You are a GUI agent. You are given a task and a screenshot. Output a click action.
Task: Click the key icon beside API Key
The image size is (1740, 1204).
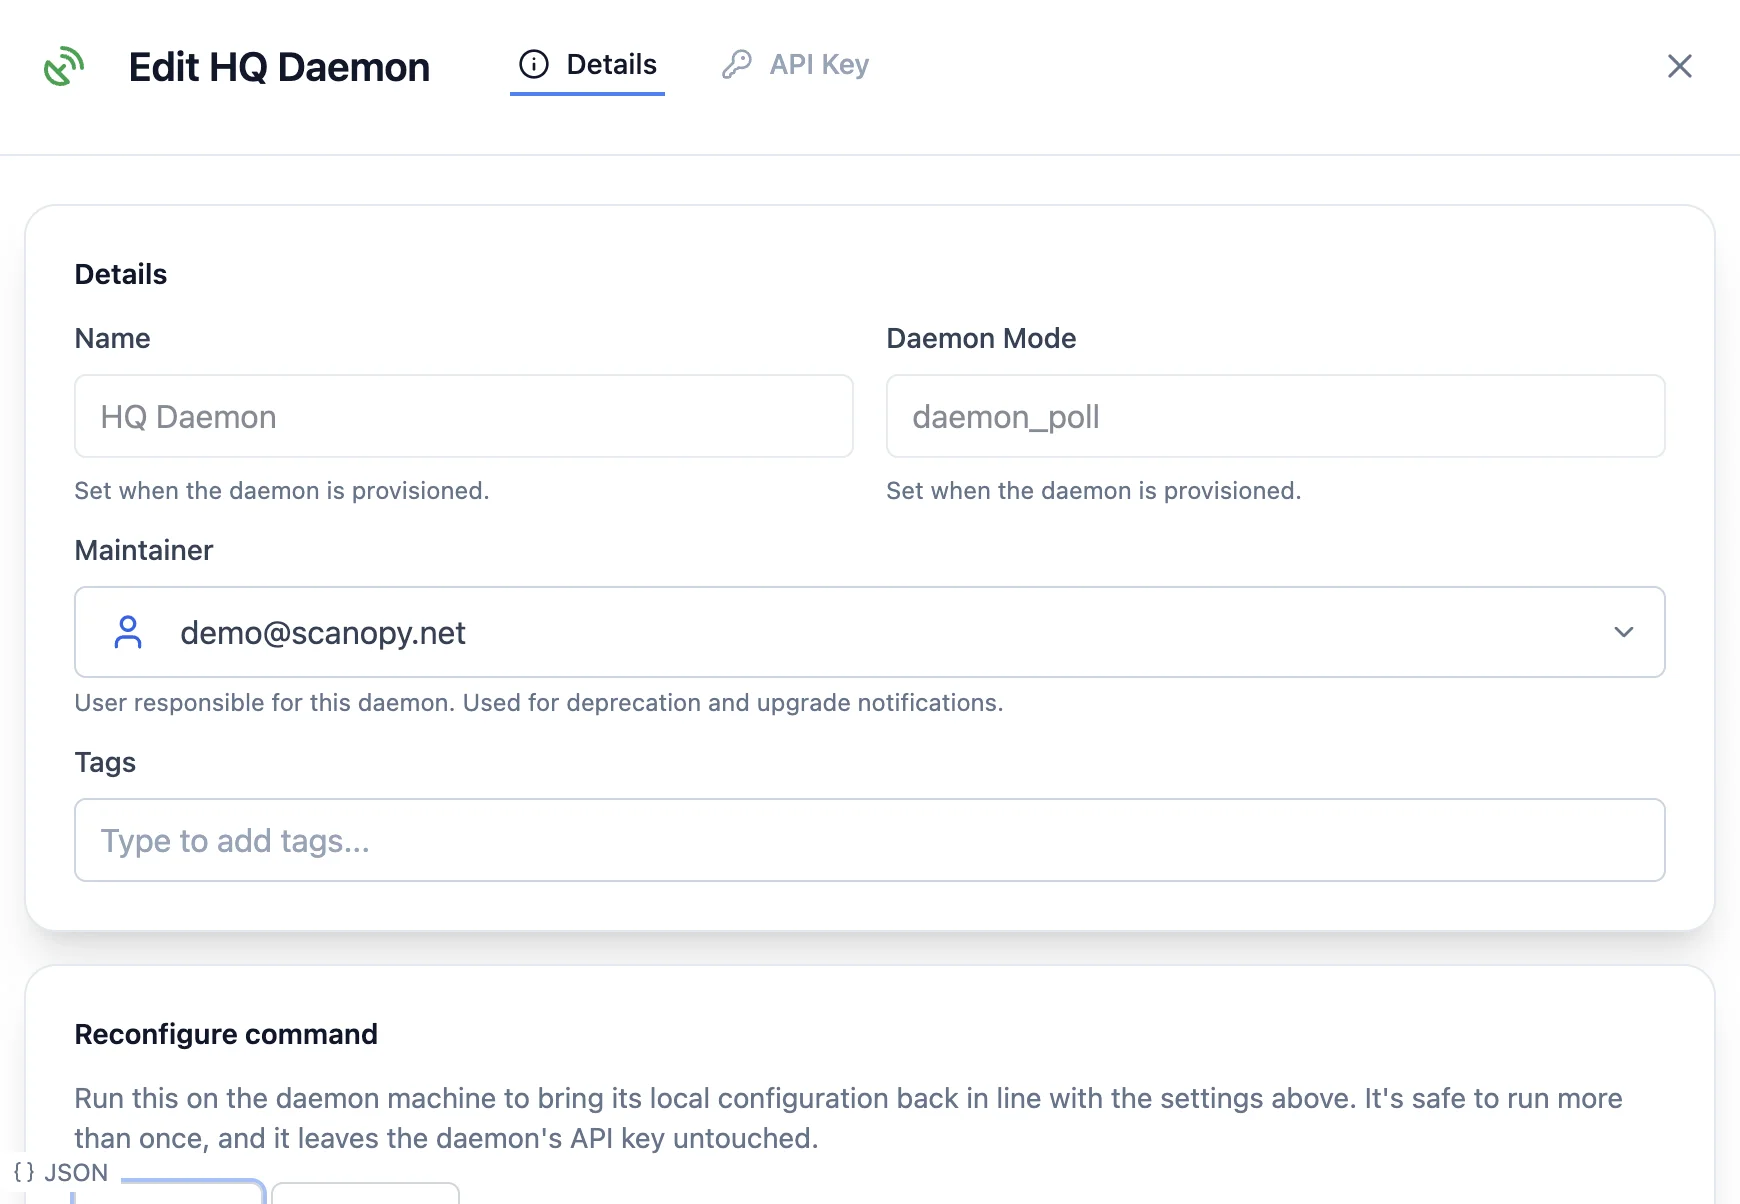point(737,65)
